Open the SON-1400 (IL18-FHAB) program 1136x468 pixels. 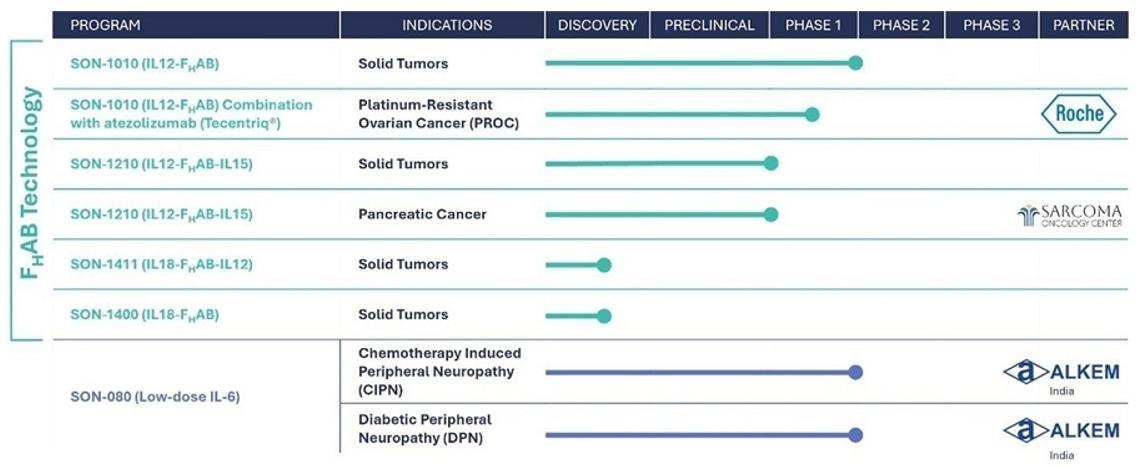coord(144,315)
